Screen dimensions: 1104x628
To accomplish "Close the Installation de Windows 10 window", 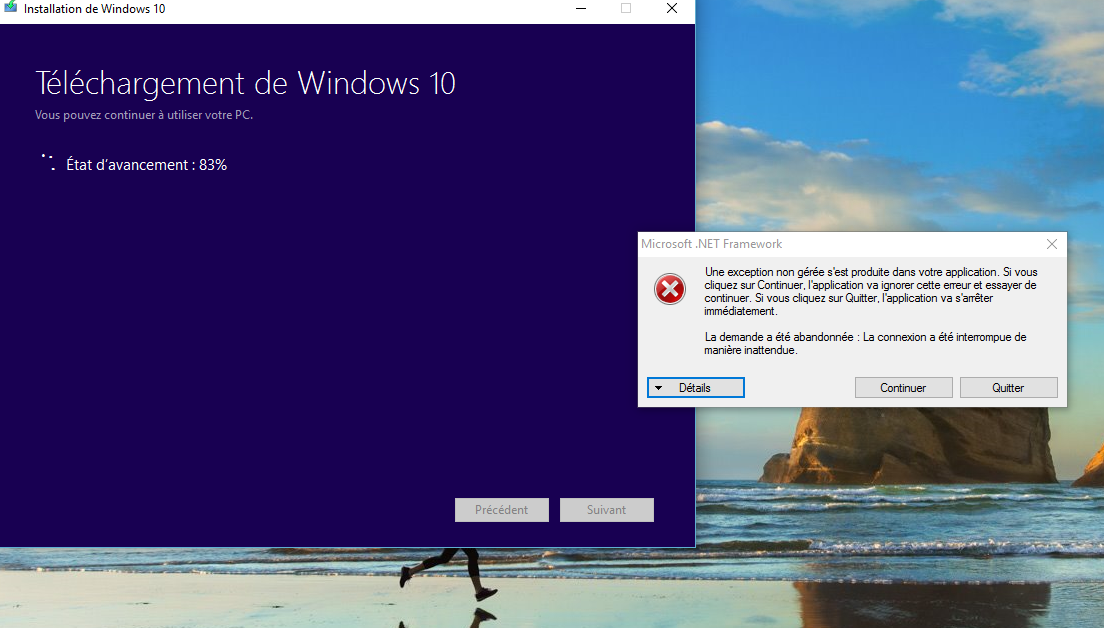I will click(672, 8).
